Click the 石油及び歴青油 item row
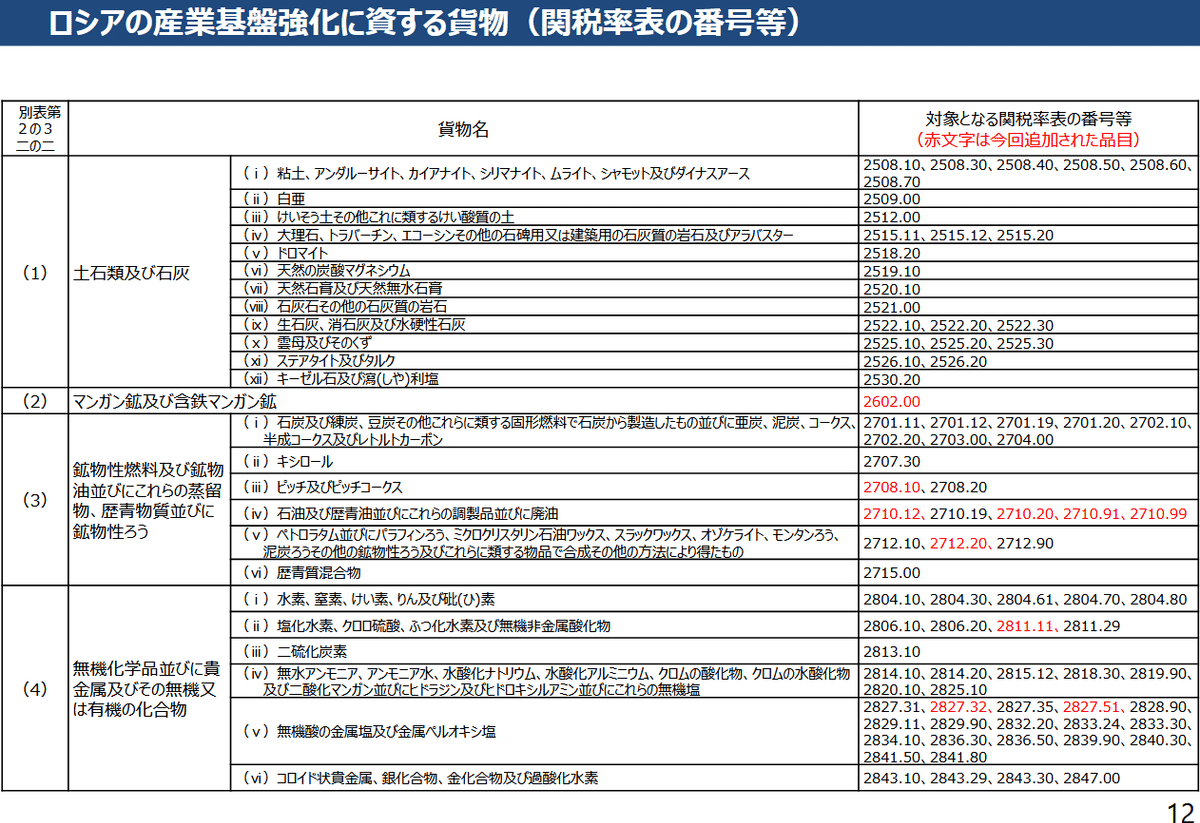The width and height of the screenshot is (1200, 823). point(544,513)
